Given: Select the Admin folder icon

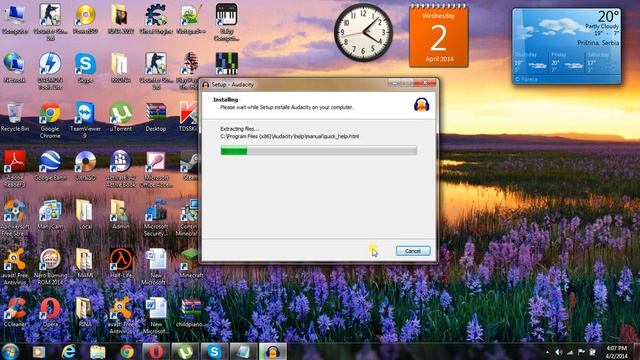Looking at the screenshot, I should pos(120,215).
